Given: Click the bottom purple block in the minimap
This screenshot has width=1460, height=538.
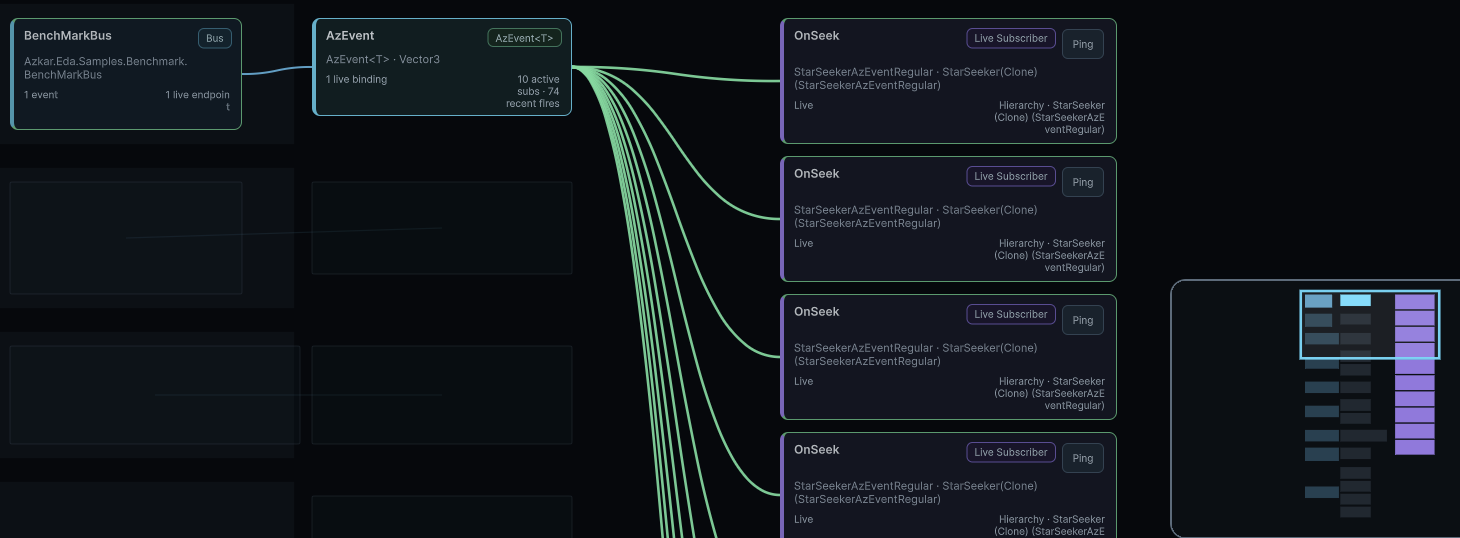Looking at the screenshot, I should (1414, 447).
